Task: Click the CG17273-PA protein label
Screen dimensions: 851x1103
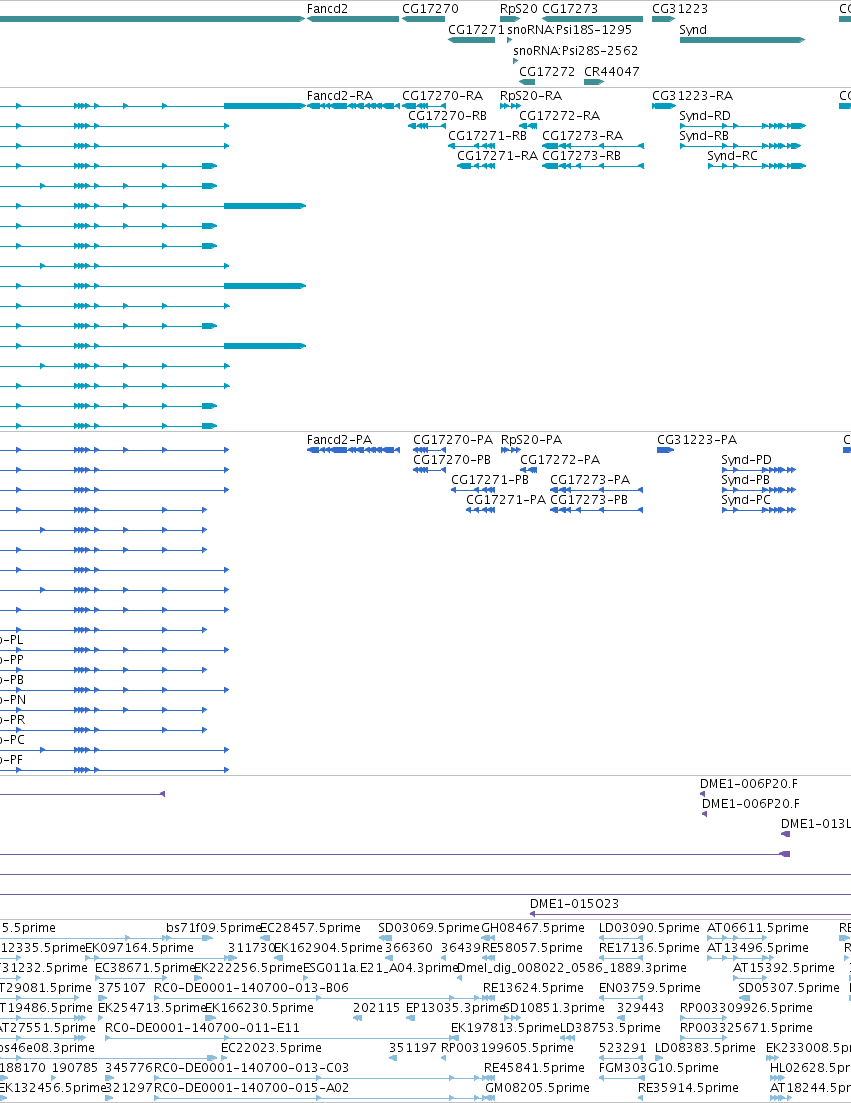Action: [590, 480]
